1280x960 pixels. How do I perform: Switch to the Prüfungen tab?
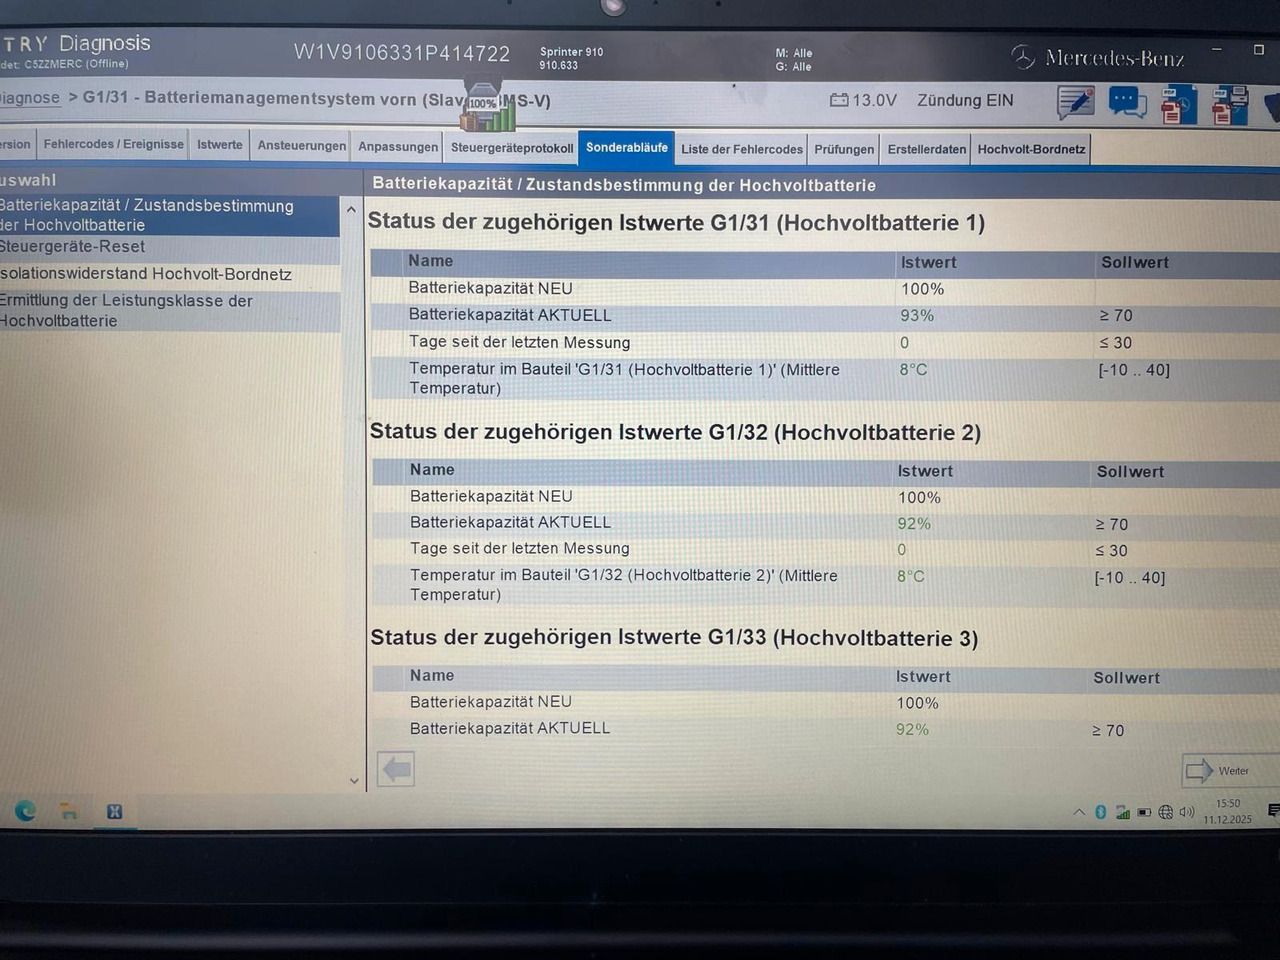(x=844, y=150)
